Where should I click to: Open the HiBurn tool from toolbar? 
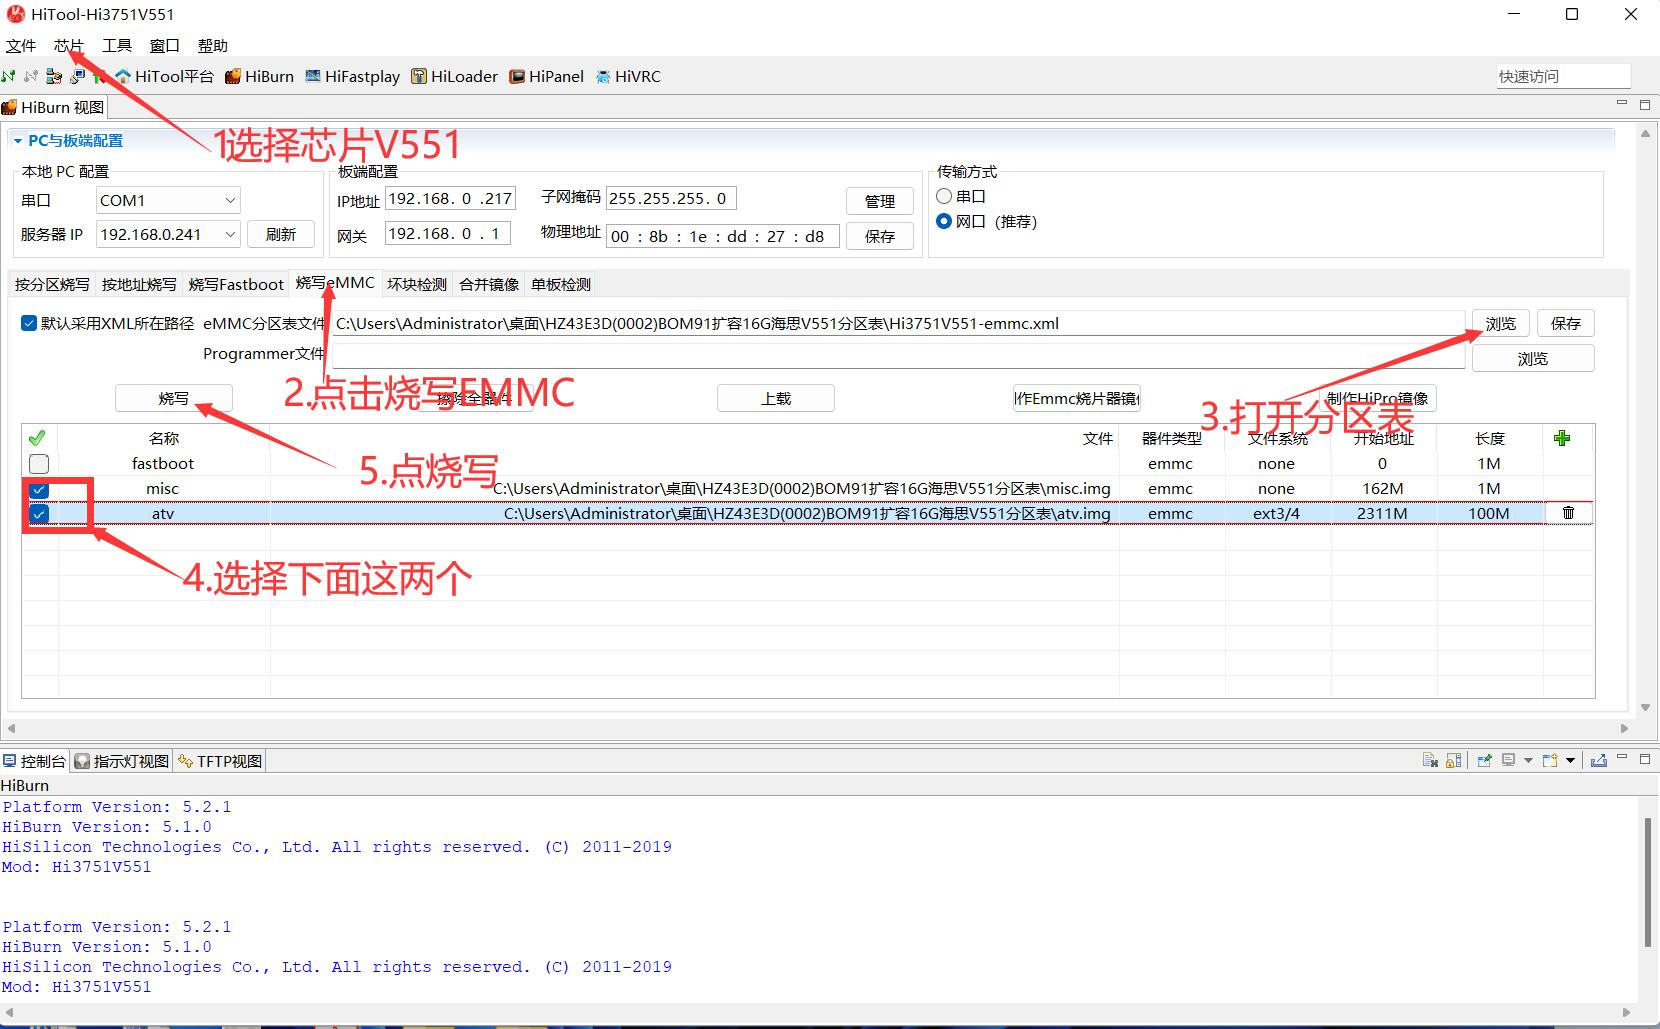(x=259, y=77)
